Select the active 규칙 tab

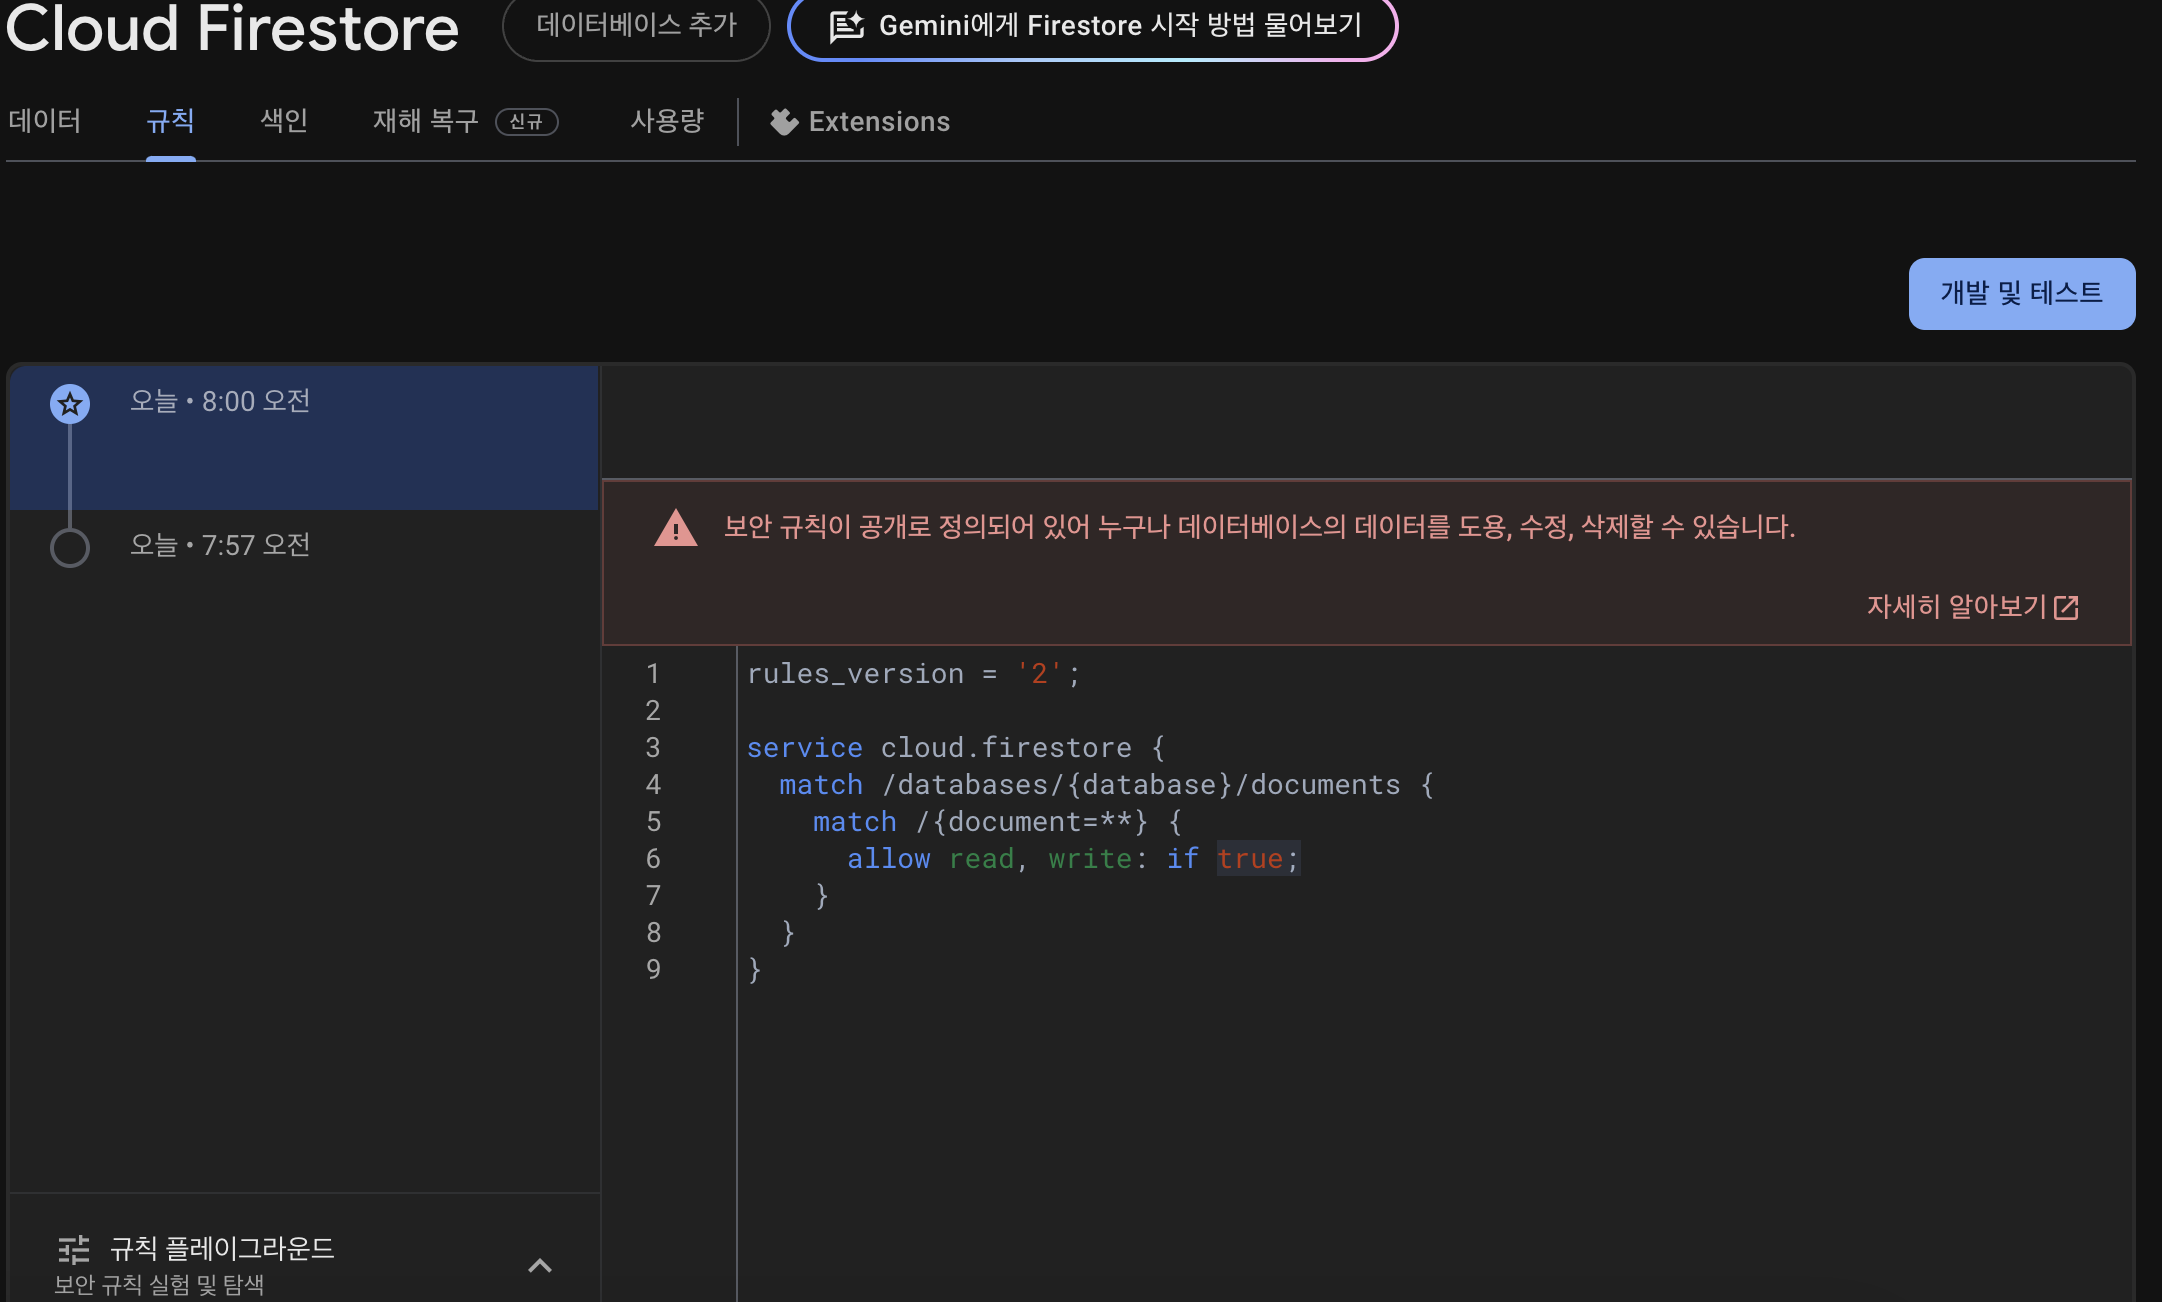[x=170, y=121]
